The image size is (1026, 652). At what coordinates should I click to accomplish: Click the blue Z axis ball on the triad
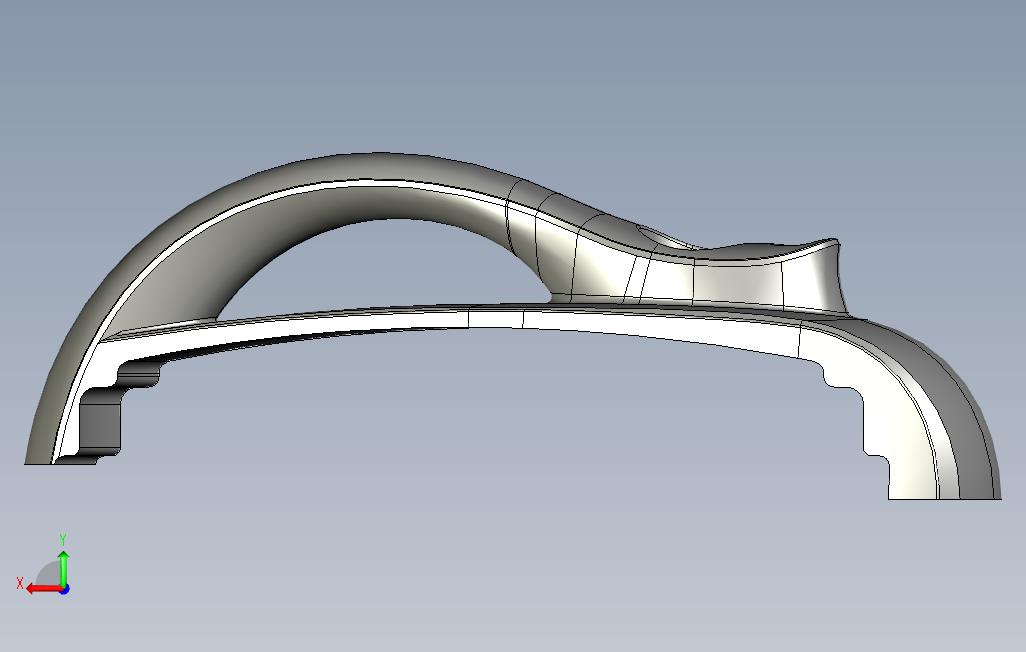click(x=64, y=589)
